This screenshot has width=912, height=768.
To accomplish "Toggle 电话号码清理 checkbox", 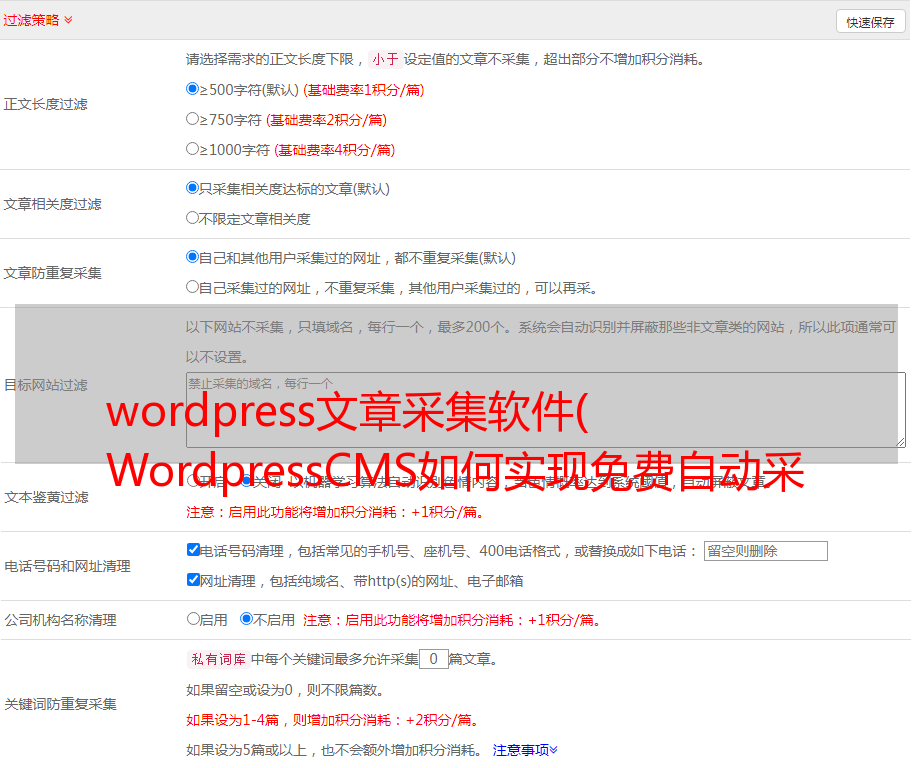I will [x=194, y=550].
